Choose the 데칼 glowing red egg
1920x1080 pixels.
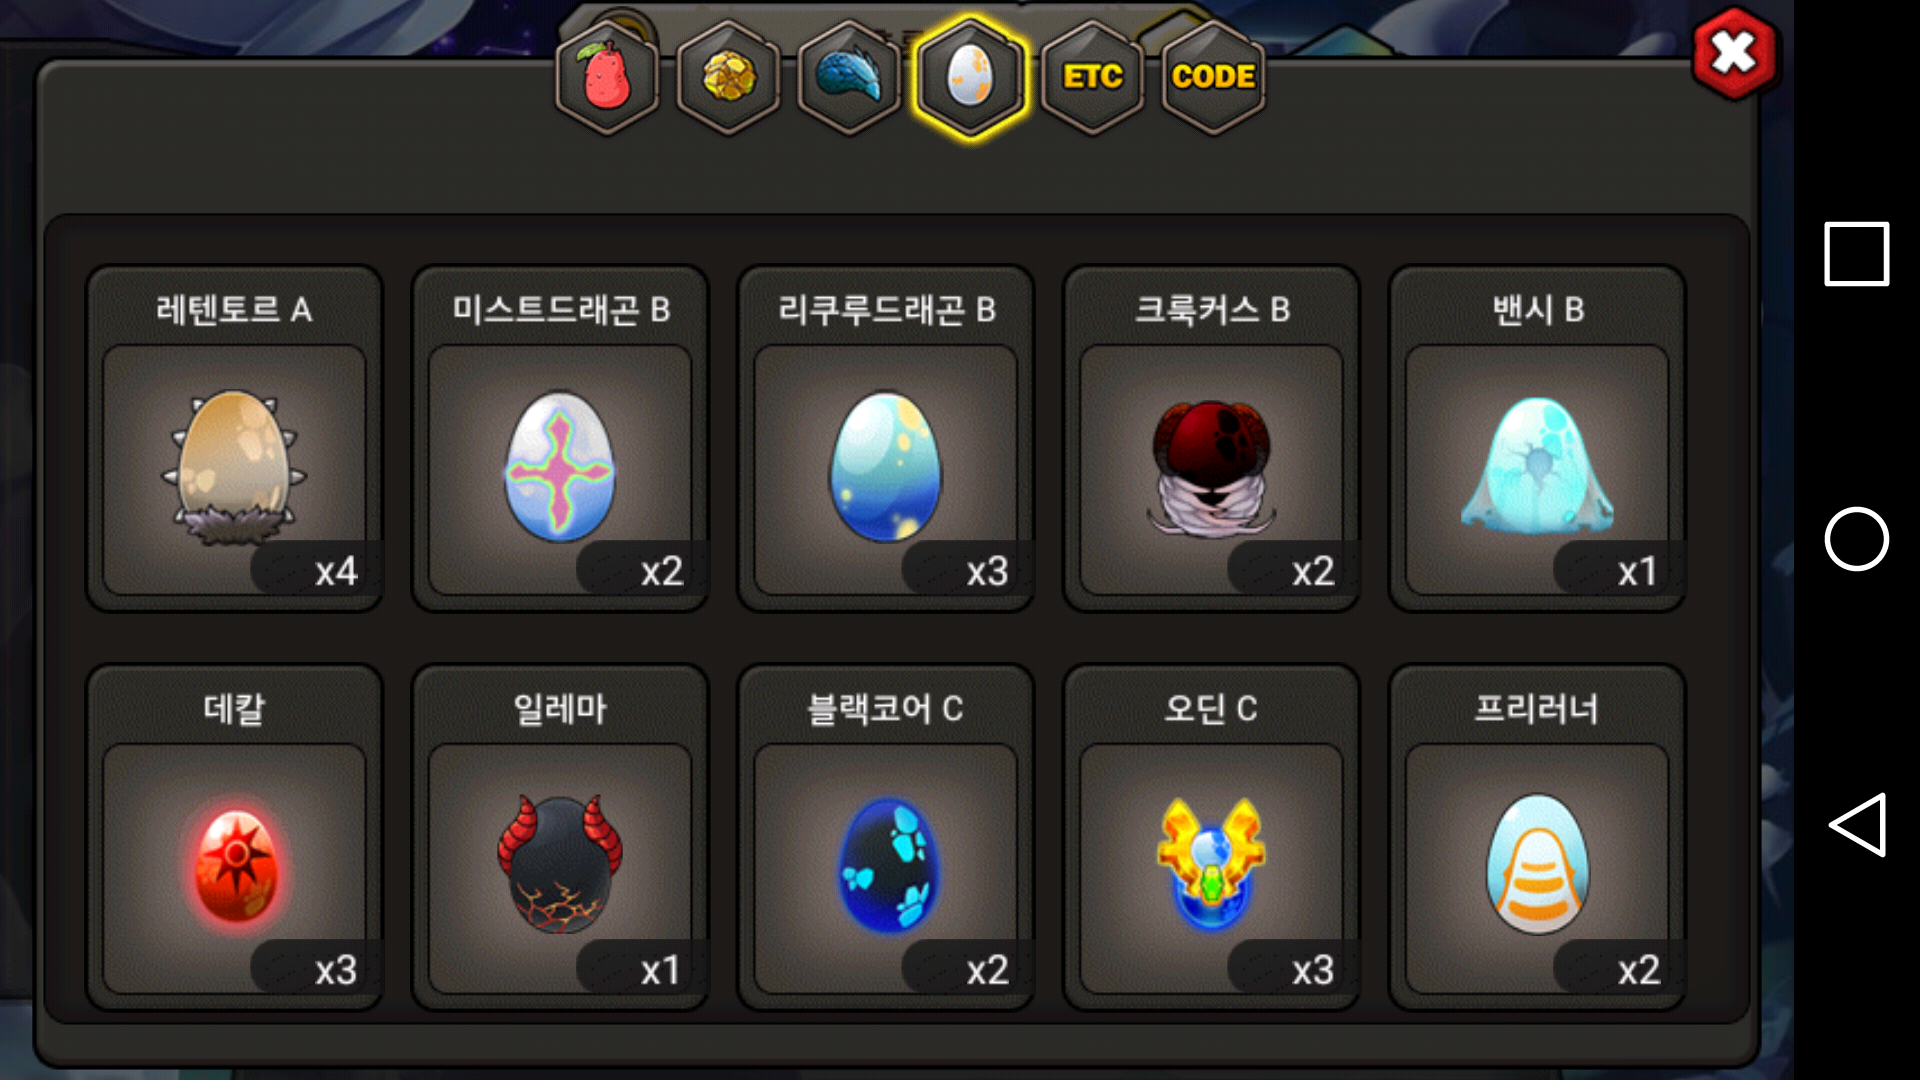[x=235, y=837]
